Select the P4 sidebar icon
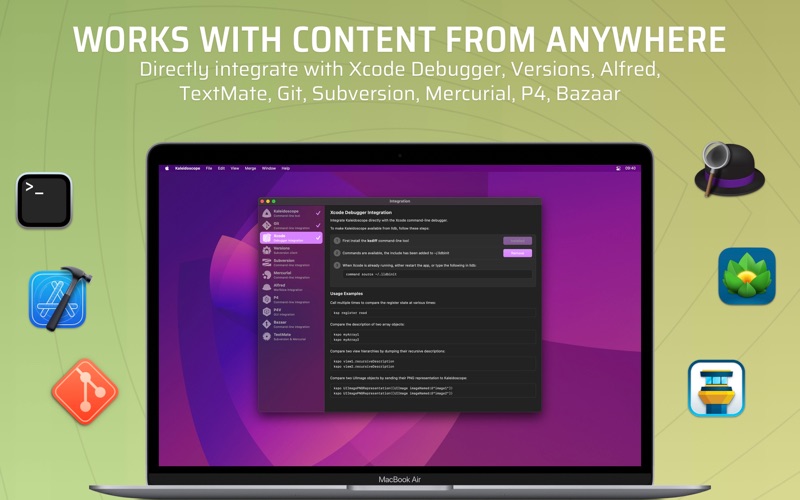This screenshot has width=800, height=500. [266, 299]
